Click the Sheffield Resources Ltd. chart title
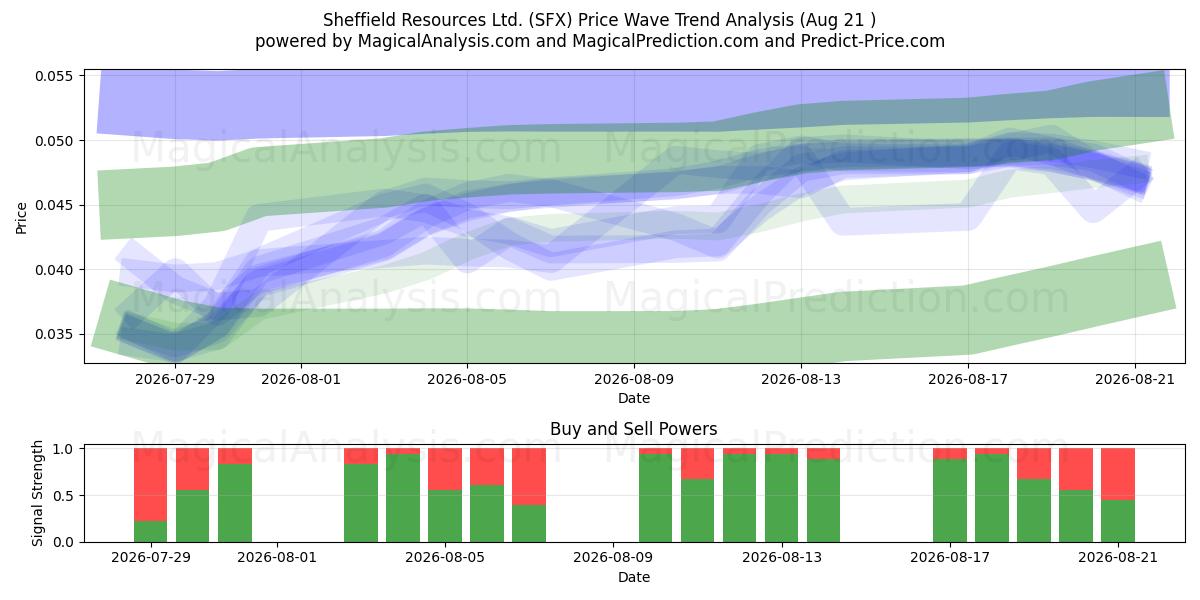Image resolution: width=1200 pixels, height=600 pixels. [600, 20]
